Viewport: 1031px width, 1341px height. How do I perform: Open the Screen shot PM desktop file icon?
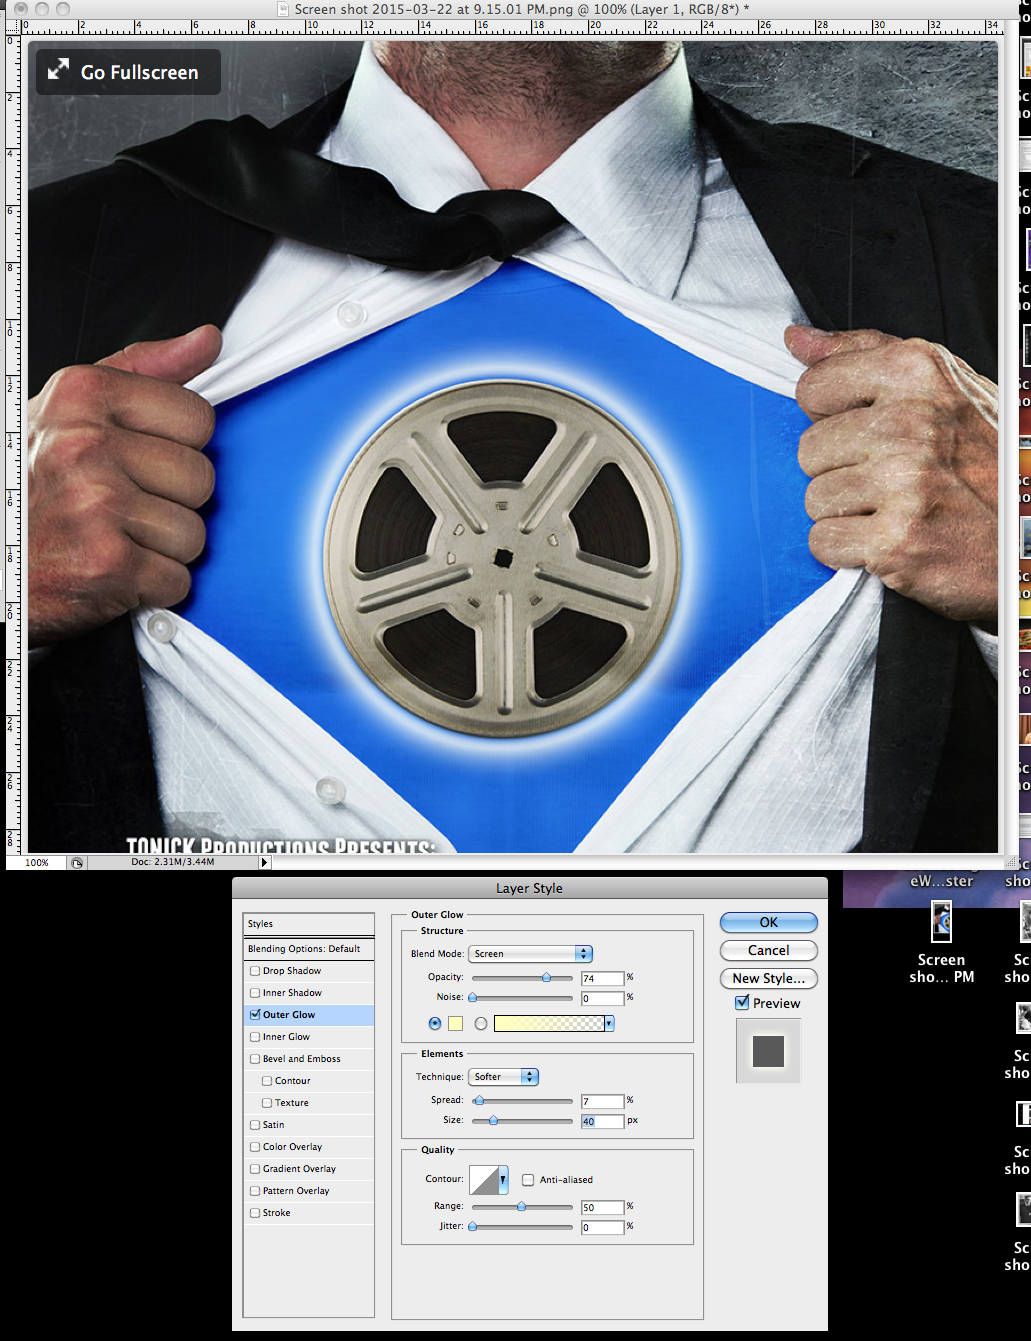941,922
